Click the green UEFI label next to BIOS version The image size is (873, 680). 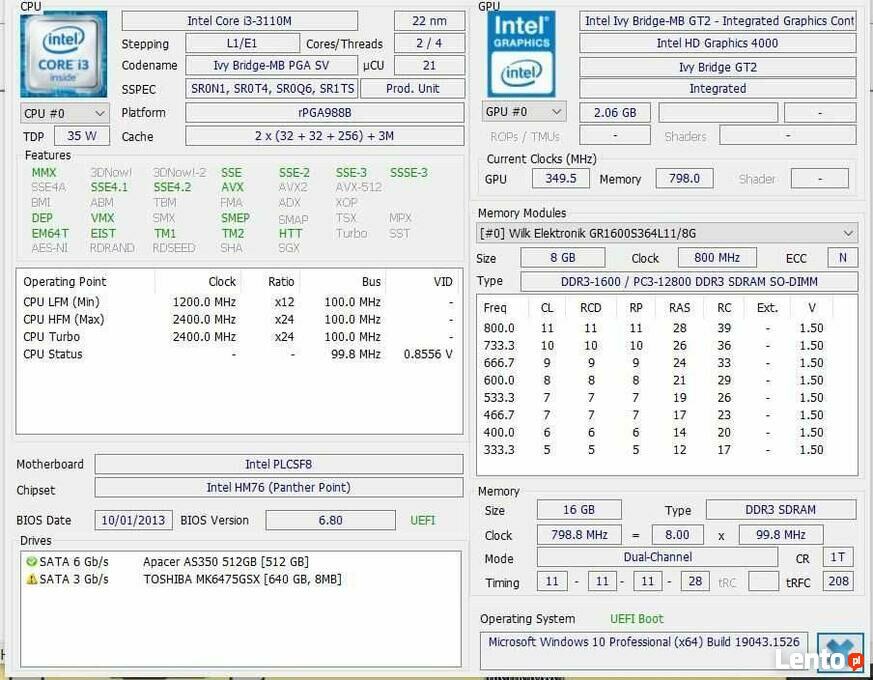(x=423, y=521)
